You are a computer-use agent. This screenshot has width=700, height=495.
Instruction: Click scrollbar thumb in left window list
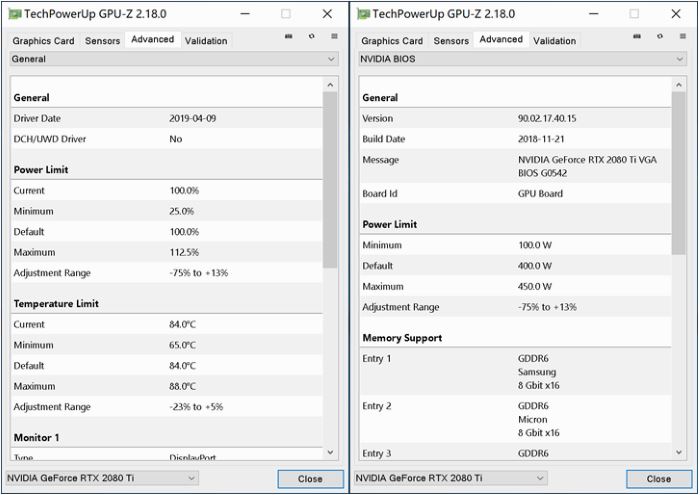[x=330, y=180]
